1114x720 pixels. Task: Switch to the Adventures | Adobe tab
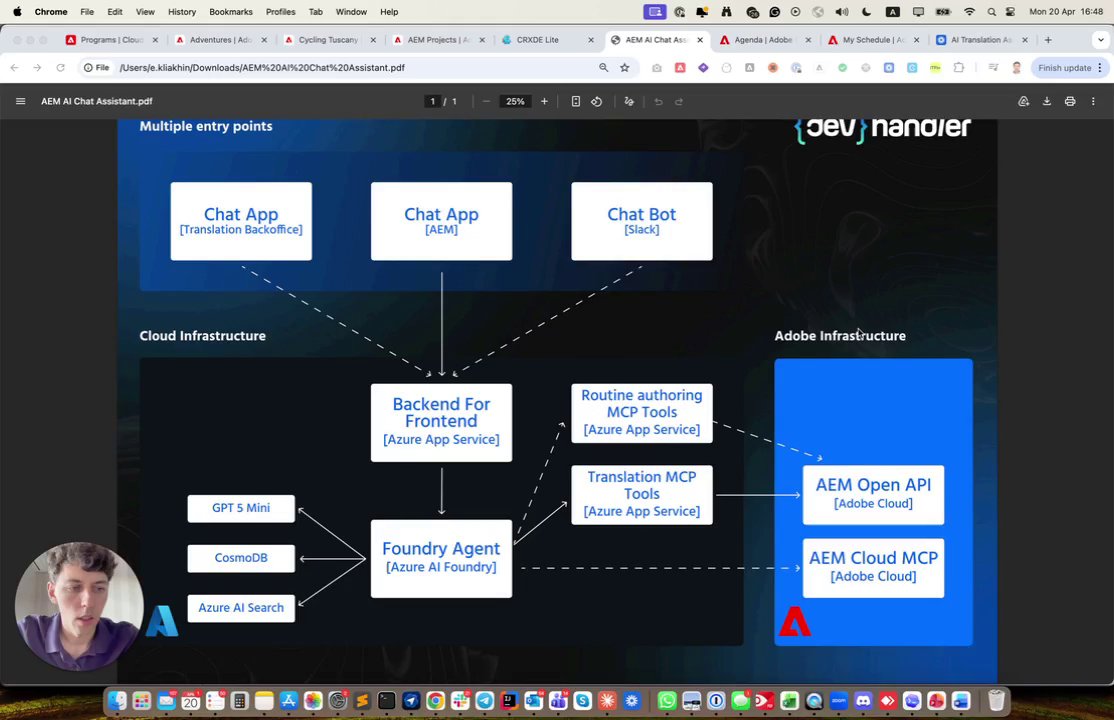(220, 40)
